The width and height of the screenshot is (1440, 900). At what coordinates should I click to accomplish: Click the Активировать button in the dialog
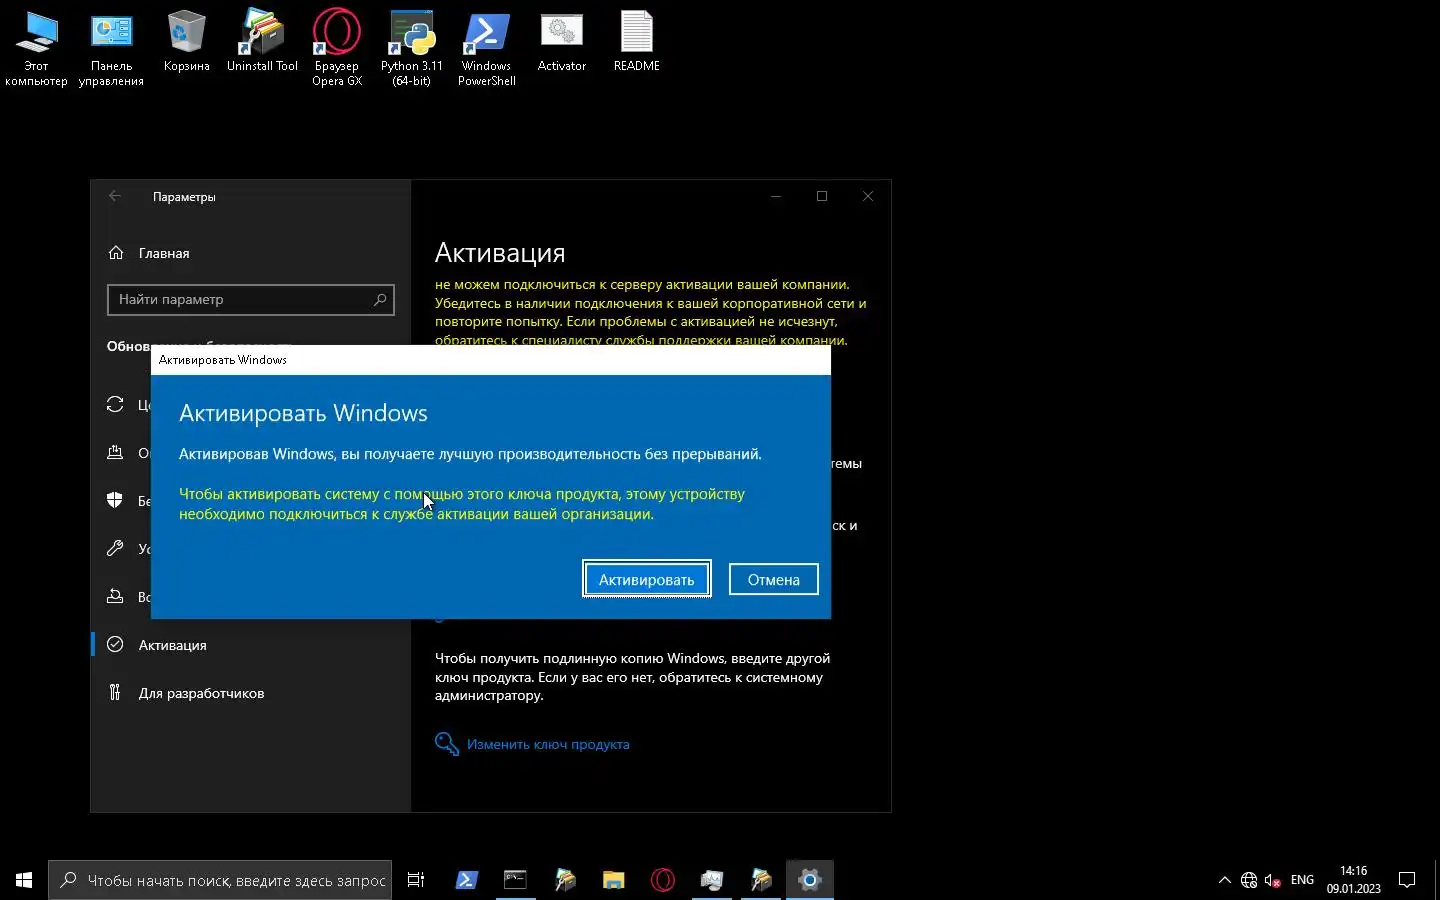(x=647, y=579)
